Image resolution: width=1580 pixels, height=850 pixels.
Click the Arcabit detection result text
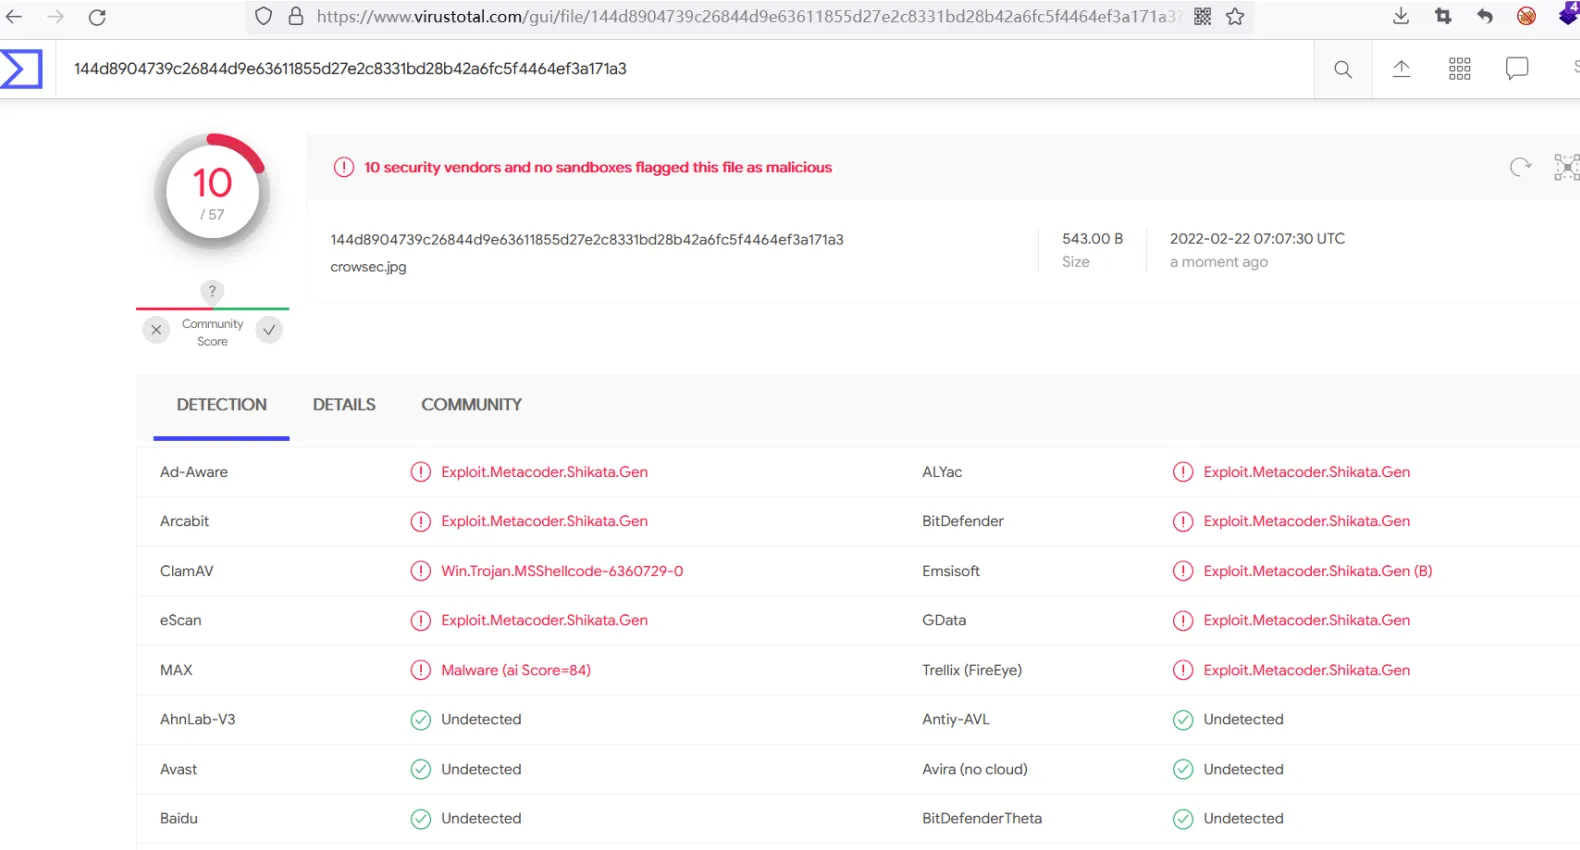click(544, 521)
